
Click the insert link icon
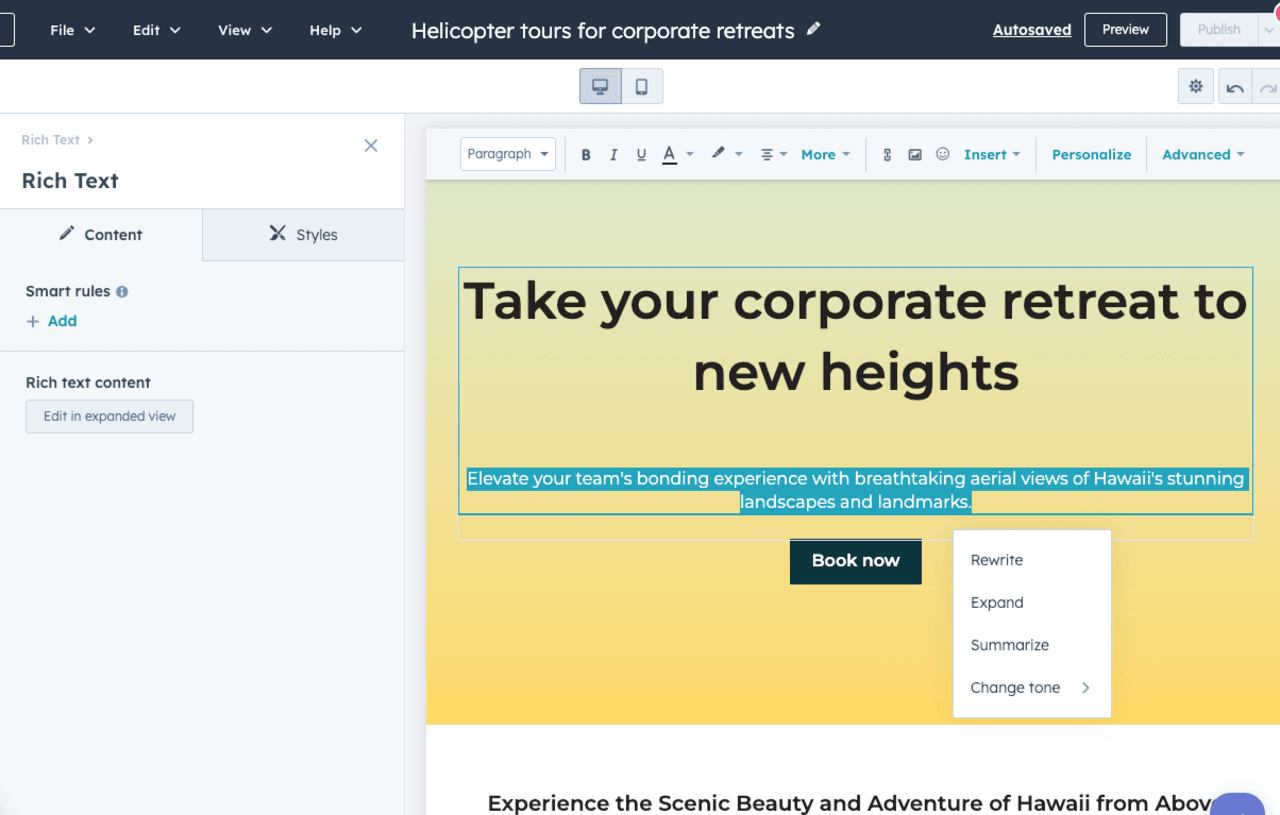pos(887,155)
